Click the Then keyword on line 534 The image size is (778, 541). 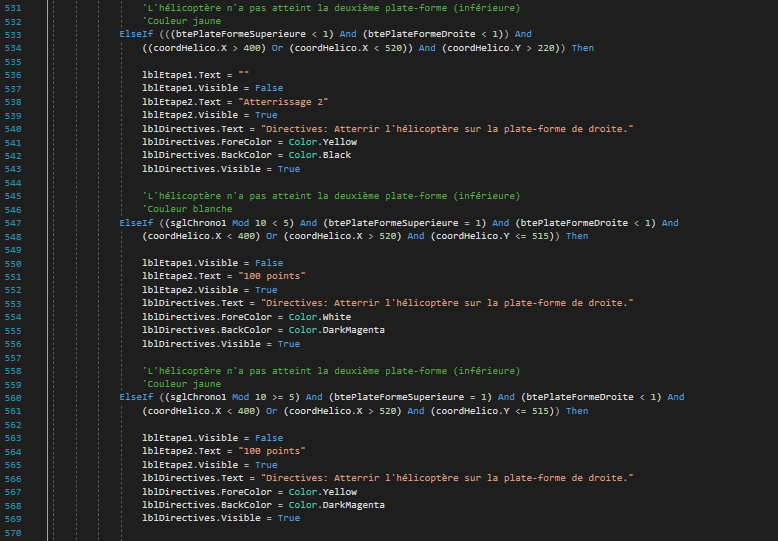[x=583, y=48]
